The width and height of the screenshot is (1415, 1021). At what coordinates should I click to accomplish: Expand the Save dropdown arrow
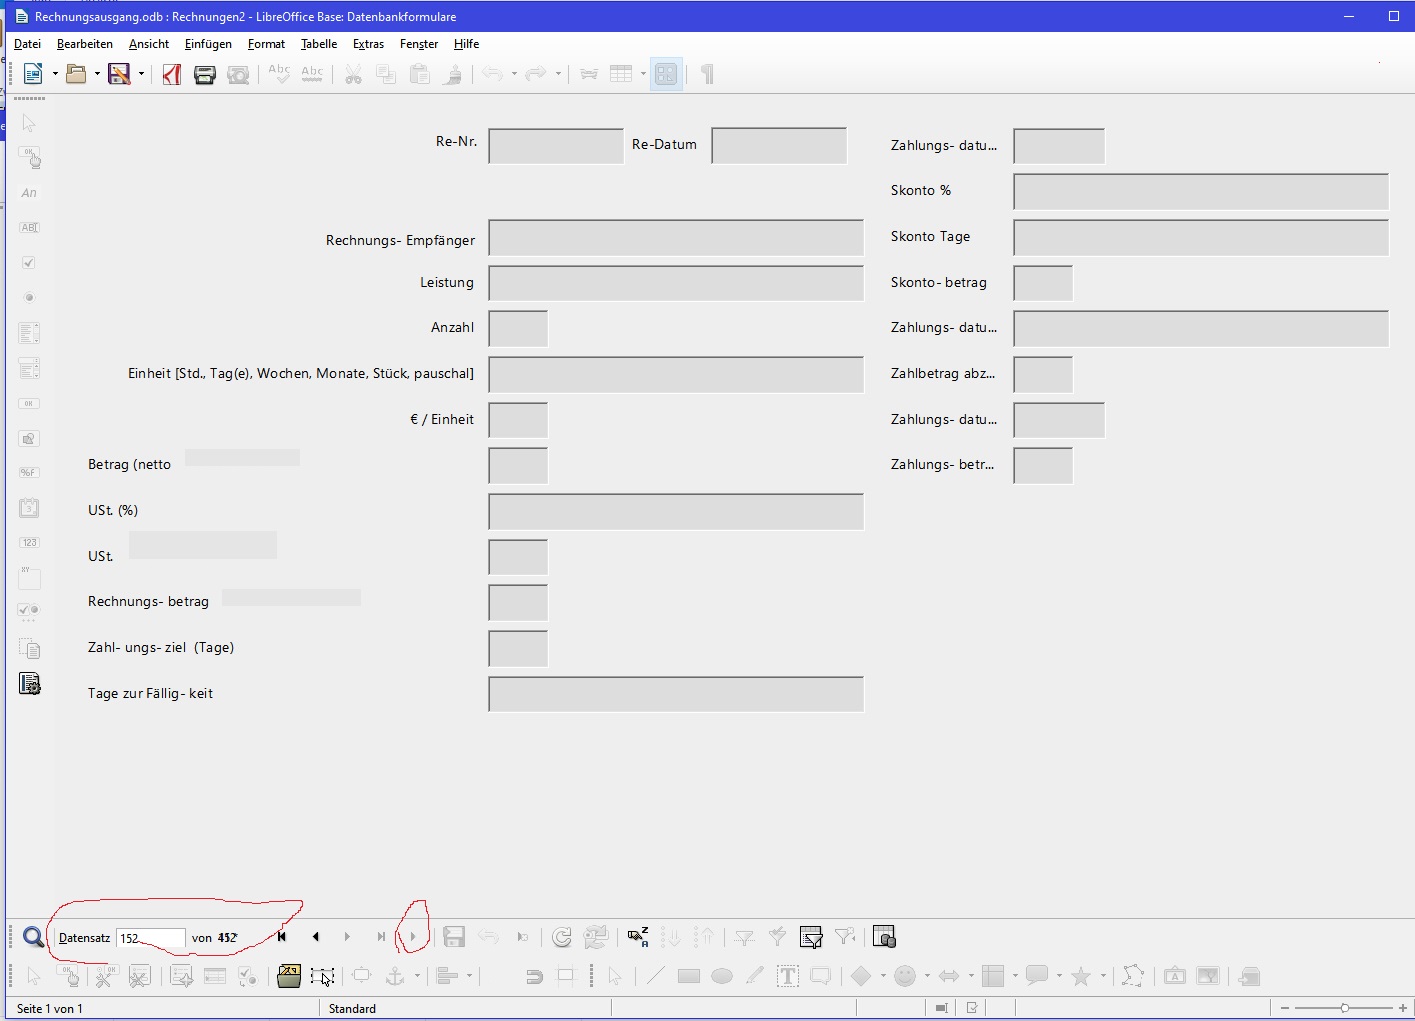click(141, 74)
